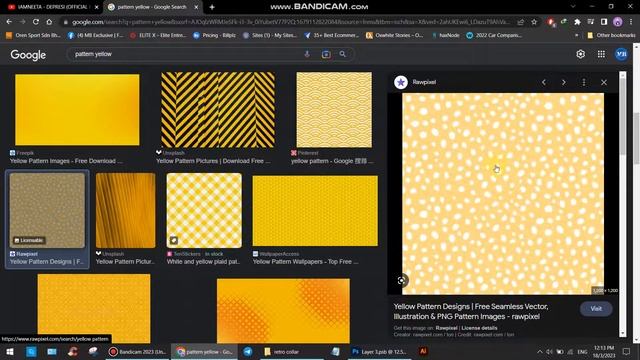The image size is (640, 360).
Task: Close the Rawpixel image preview panel
Action: click(604, 82)
